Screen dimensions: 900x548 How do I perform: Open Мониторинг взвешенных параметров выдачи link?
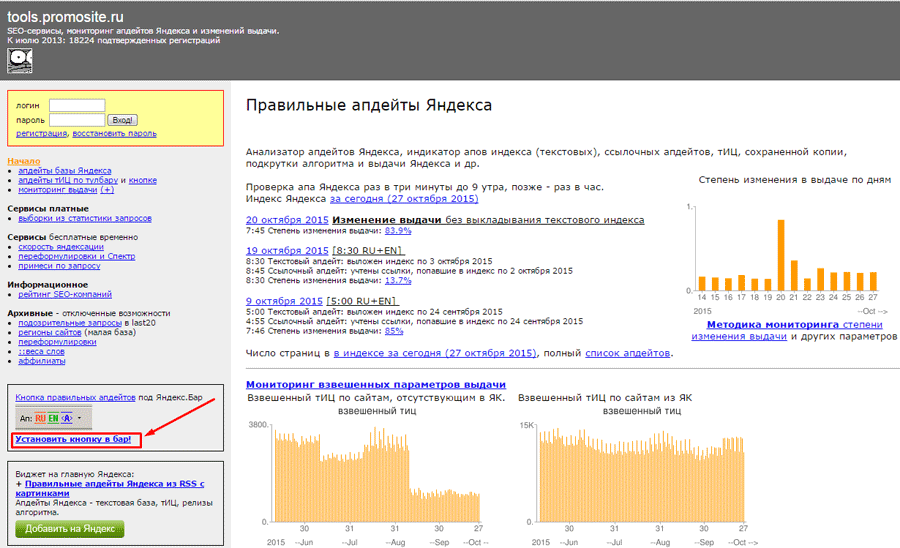click(x=376, y=384)
